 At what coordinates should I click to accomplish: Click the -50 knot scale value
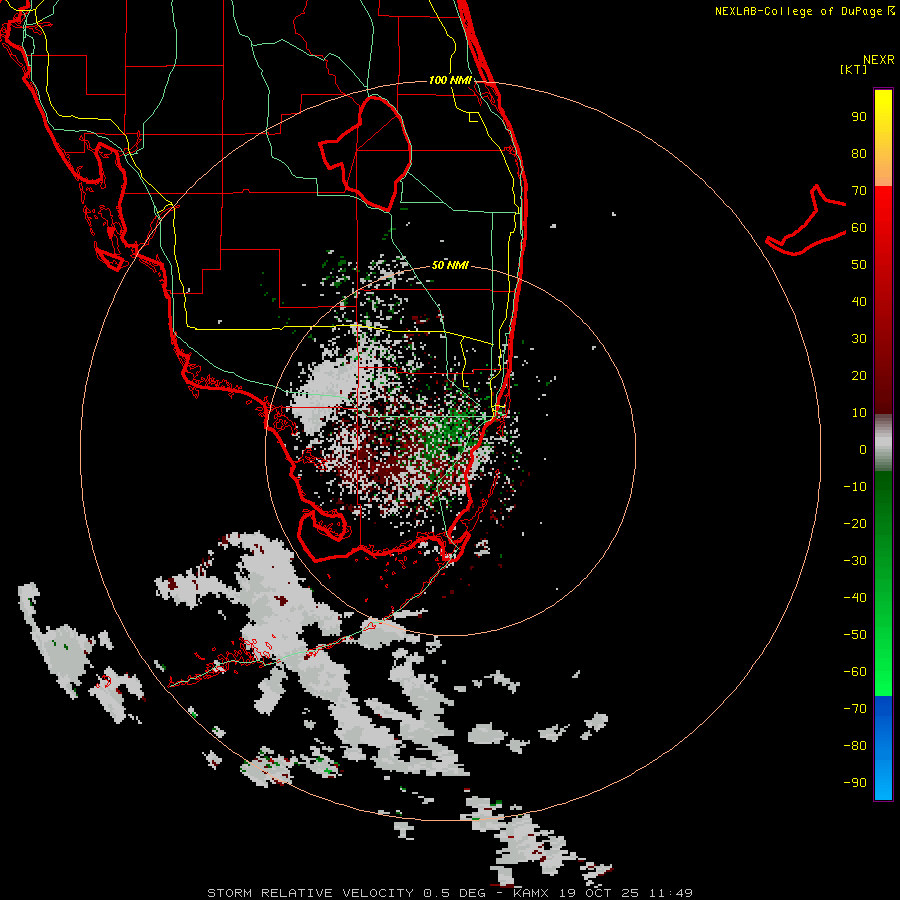pyautogui.click(x=855, y=635)
